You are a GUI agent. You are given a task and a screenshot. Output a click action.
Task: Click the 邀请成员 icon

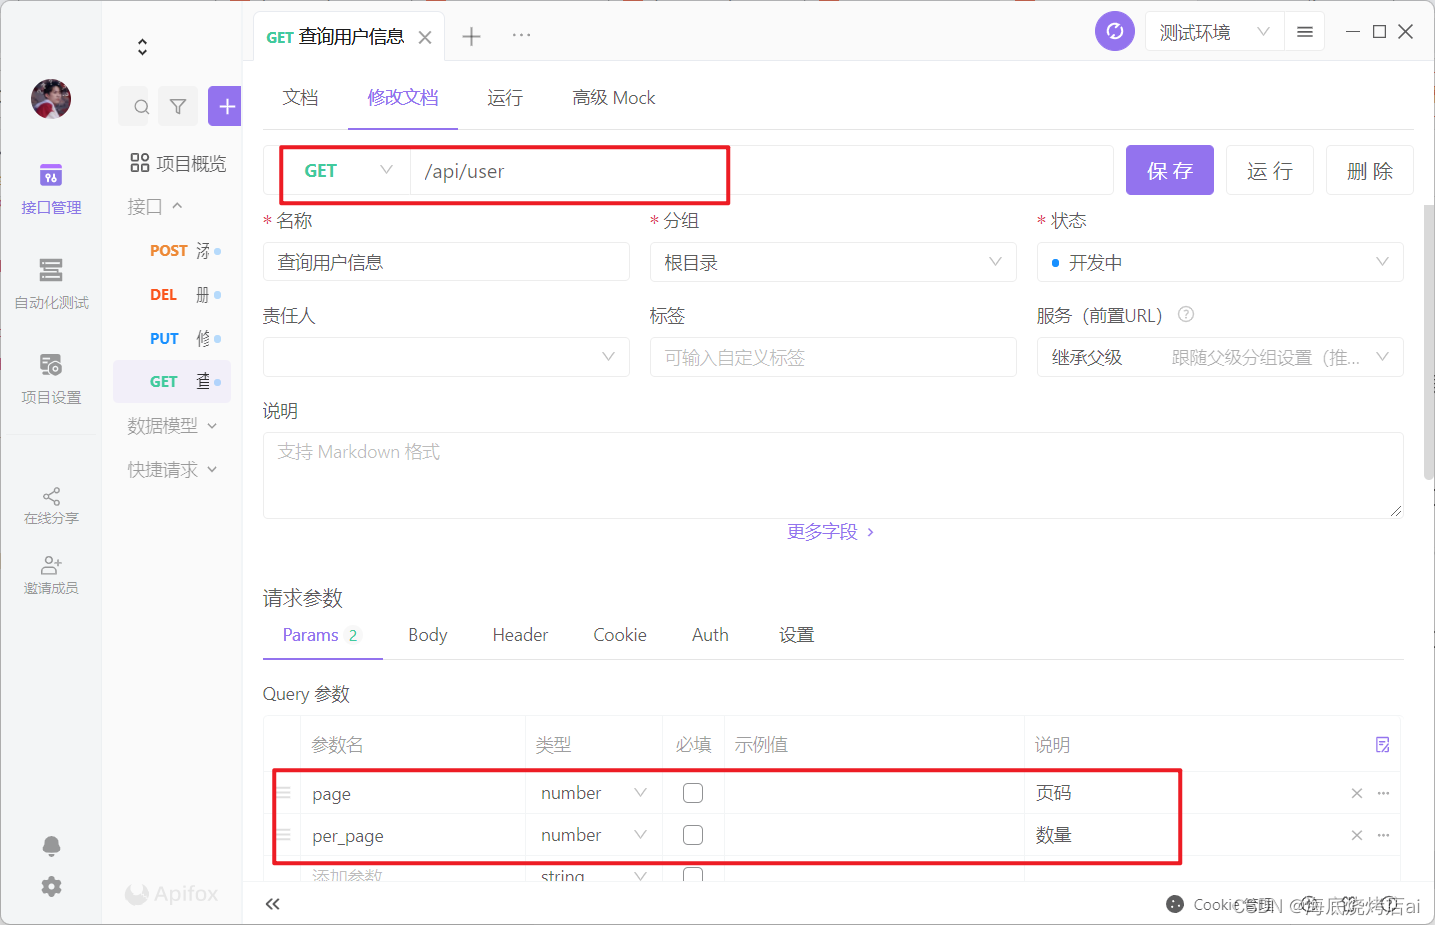tap(51, 566)
